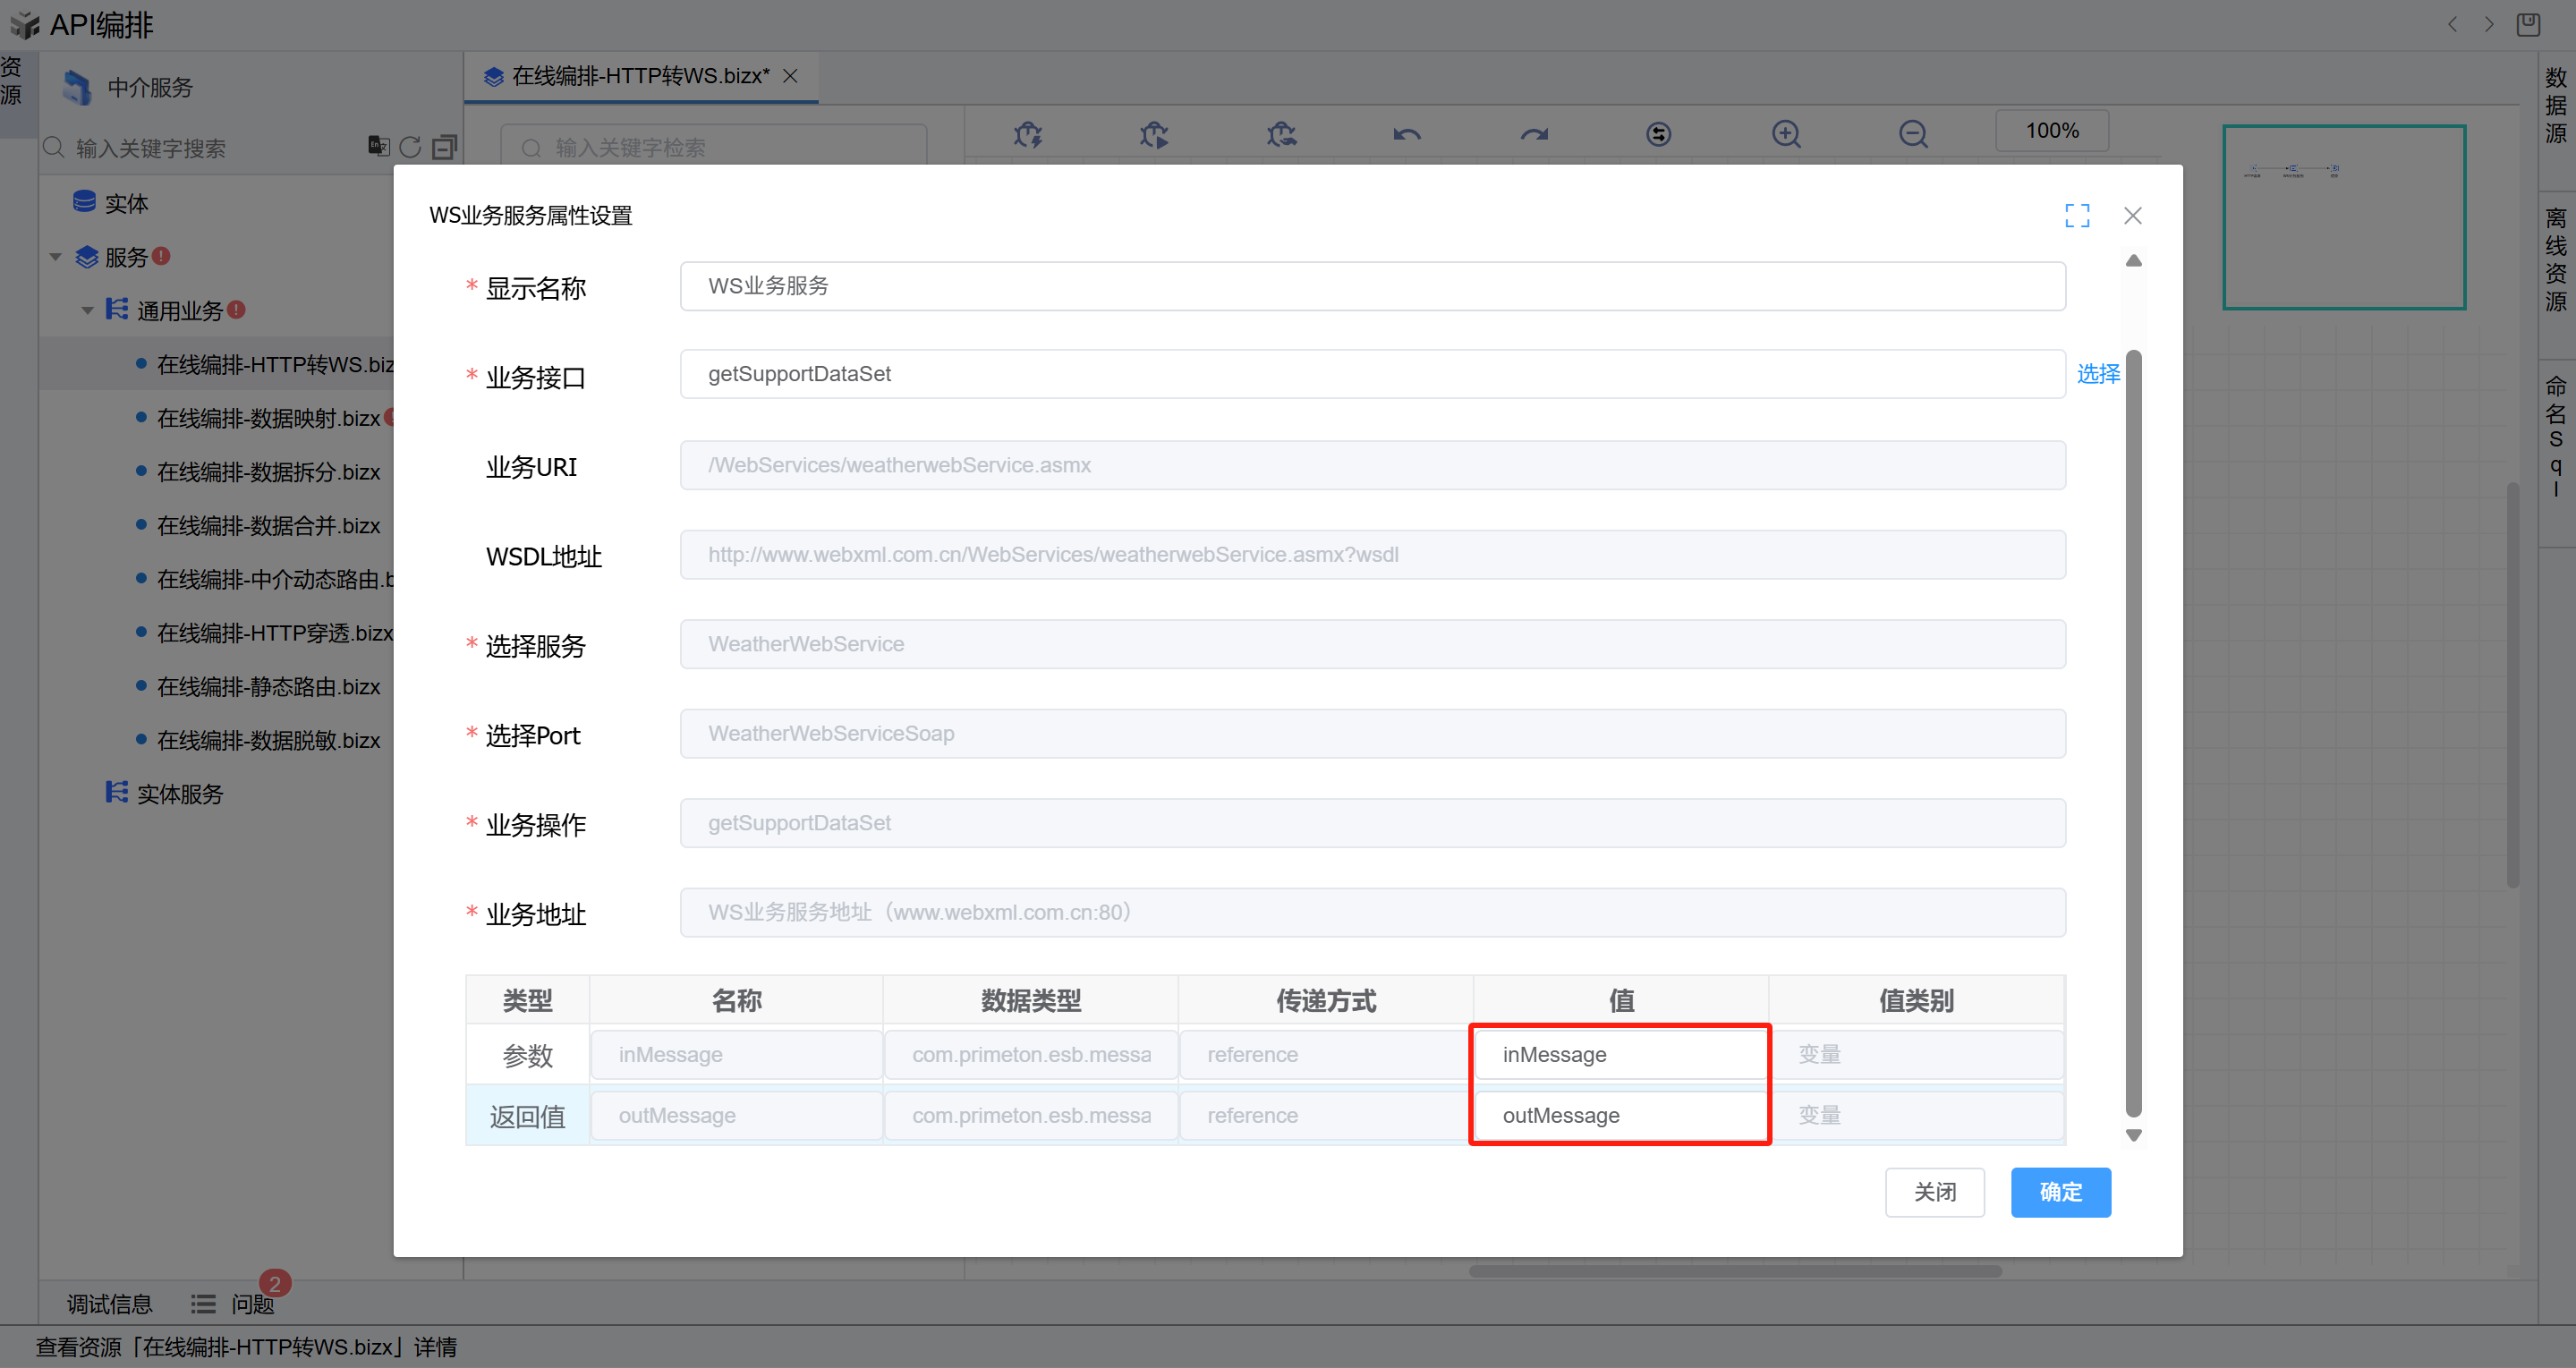This screenshot has width=2576, height=1368.
Task: Open the 调试信息 bottom tab
Action: (109, 1304)
